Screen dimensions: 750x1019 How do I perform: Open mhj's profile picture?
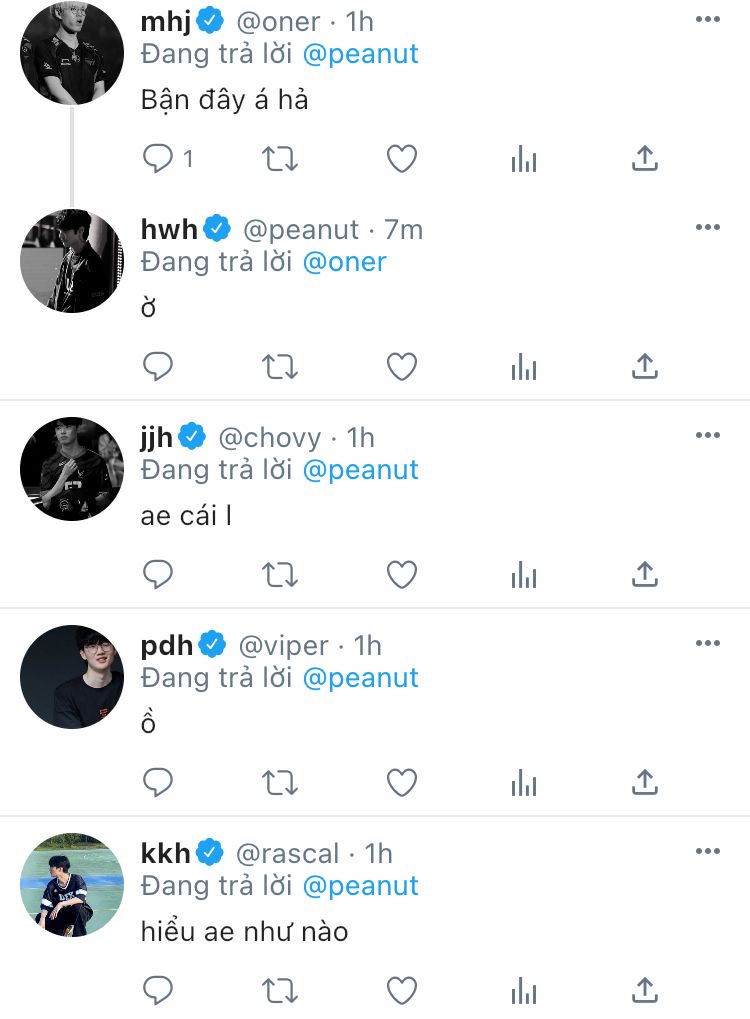tap(71, 53)
